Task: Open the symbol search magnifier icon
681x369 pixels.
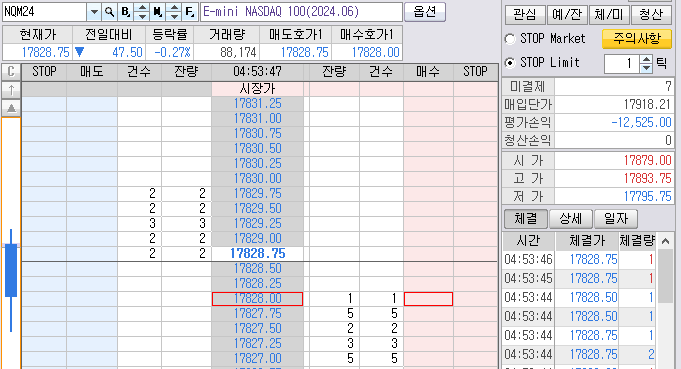Action: click(x=110, y=12)
